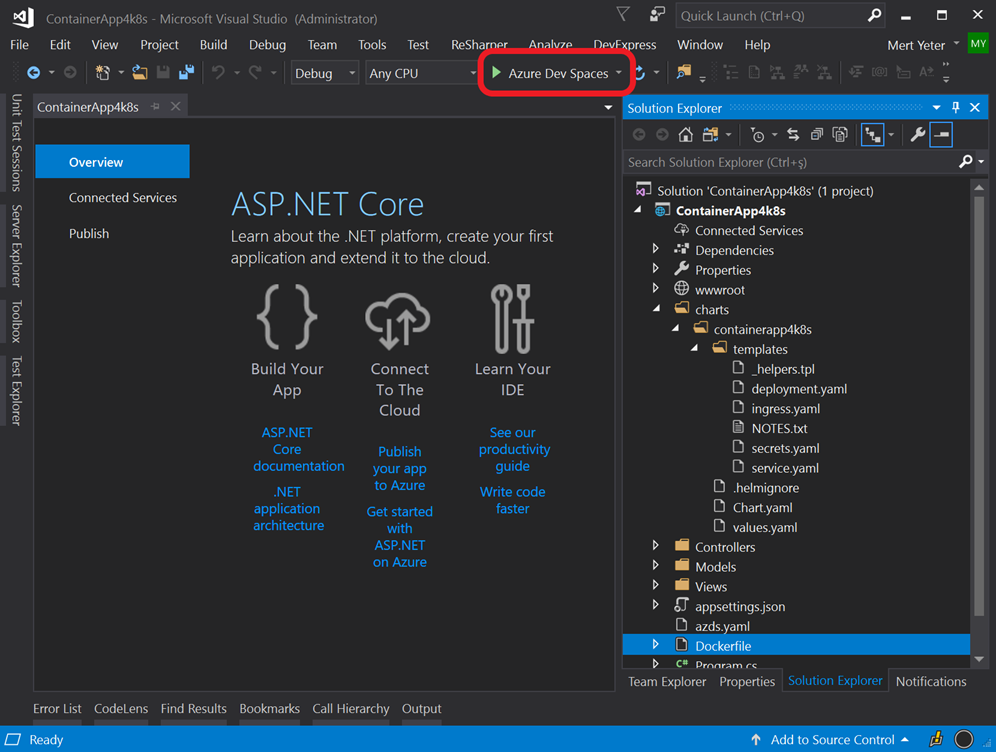Click the Search Solution Explorer field

[x=791, y=162]
